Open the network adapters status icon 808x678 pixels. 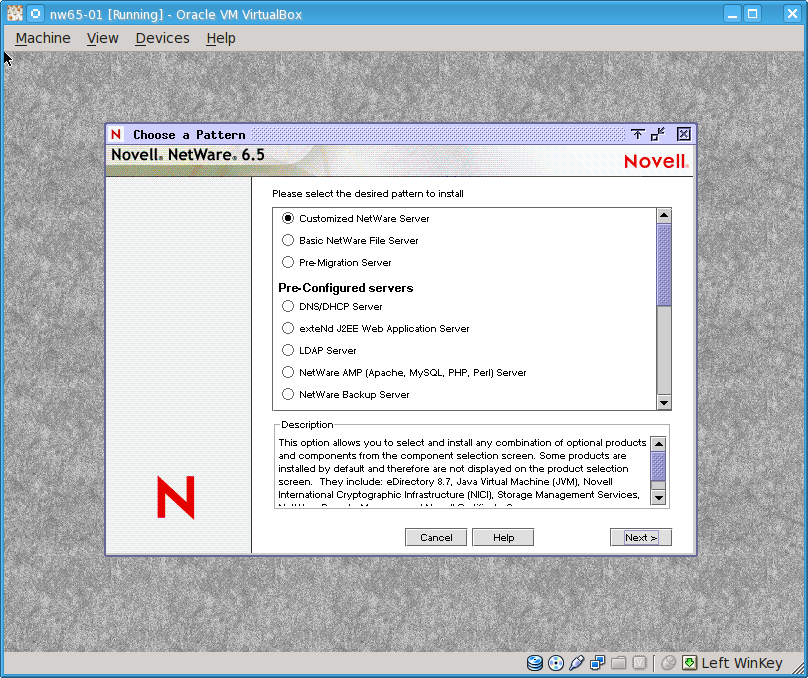click(598, 663)
